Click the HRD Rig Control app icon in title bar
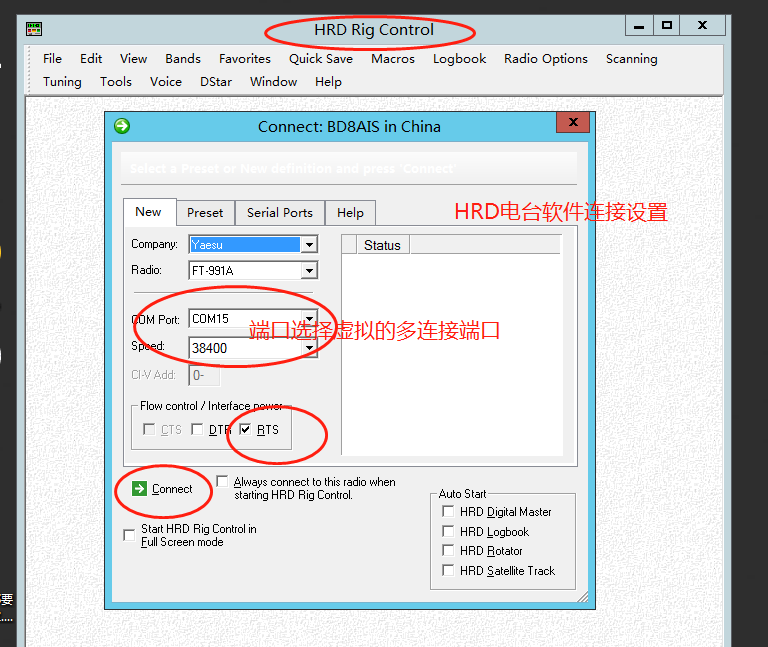The image size is (768, 647). coord(34,29)
